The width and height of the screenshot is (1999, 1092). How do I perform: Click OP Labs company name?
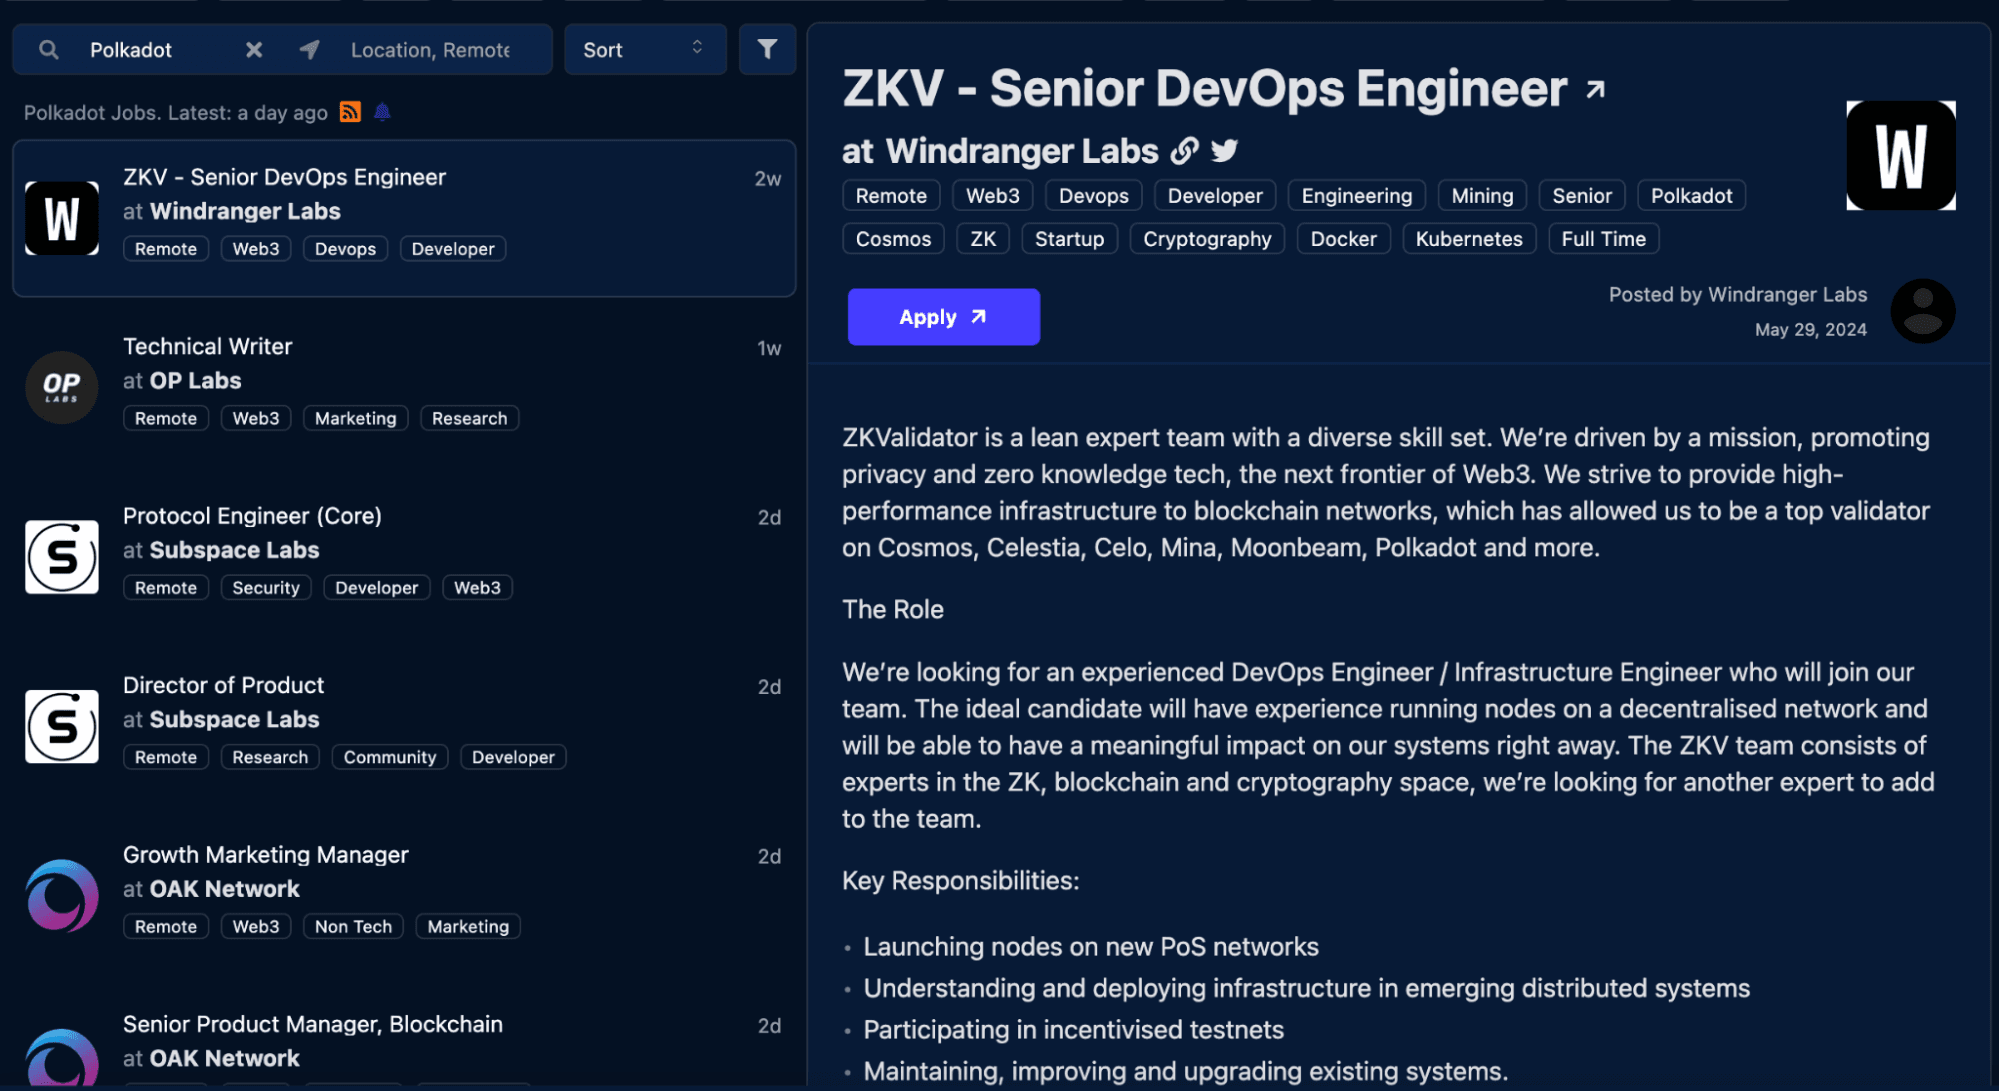195,381
